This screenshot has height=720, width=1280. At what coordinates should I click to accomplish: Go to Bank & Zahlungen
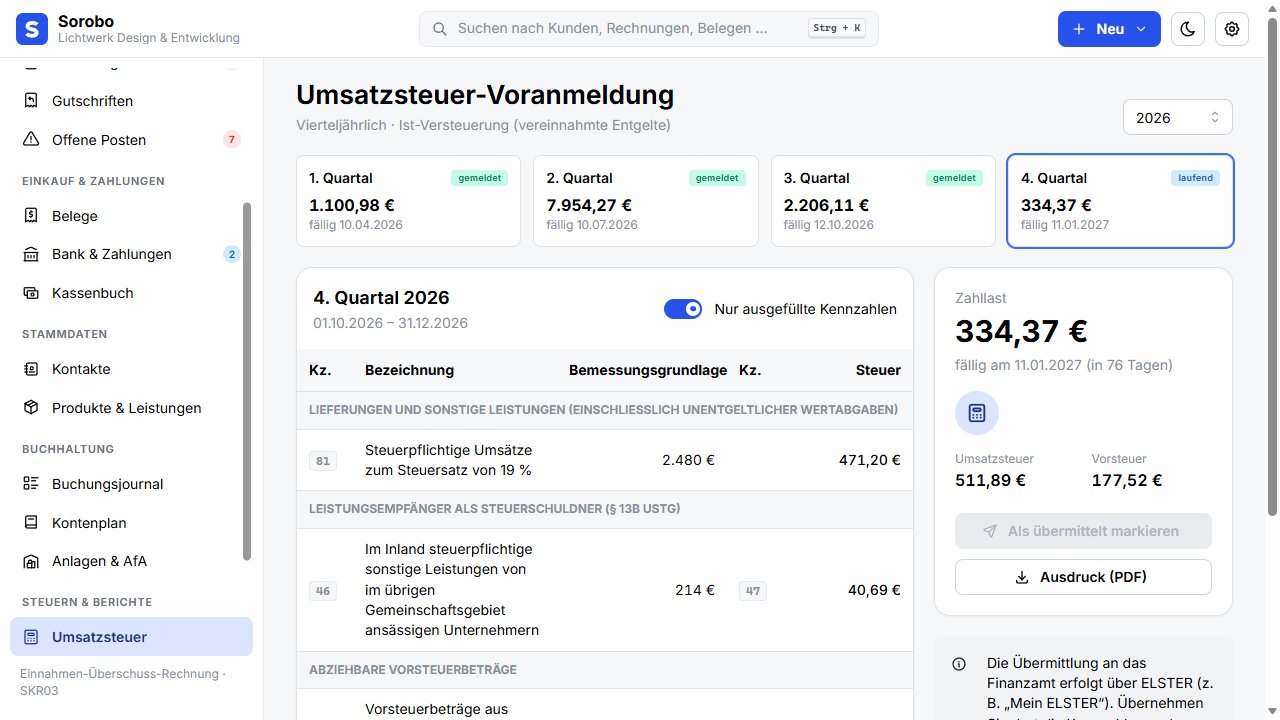pos(131,254)
